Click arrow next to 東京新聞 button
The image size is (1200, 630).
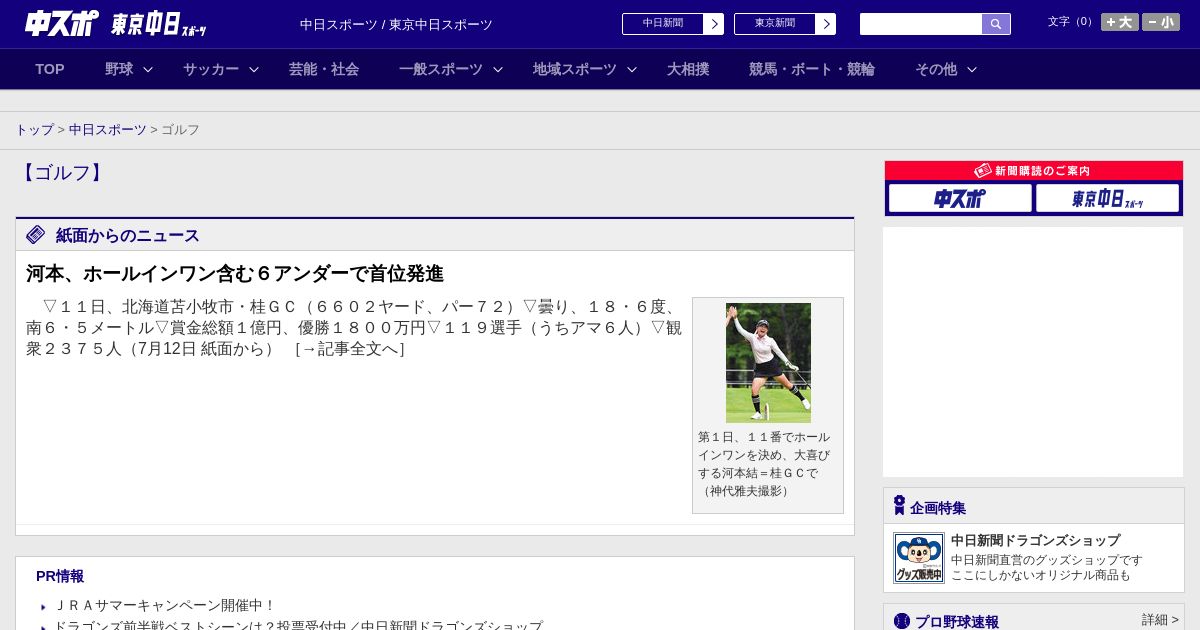(826, 24)
